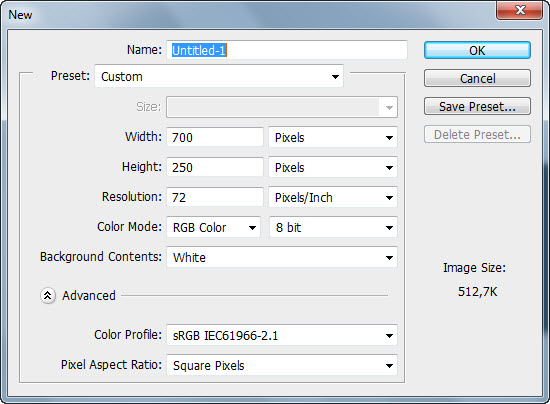Click the Resolution field showing 72
The height and width of the screenshot is (404, 550).
tap(215, 197)
